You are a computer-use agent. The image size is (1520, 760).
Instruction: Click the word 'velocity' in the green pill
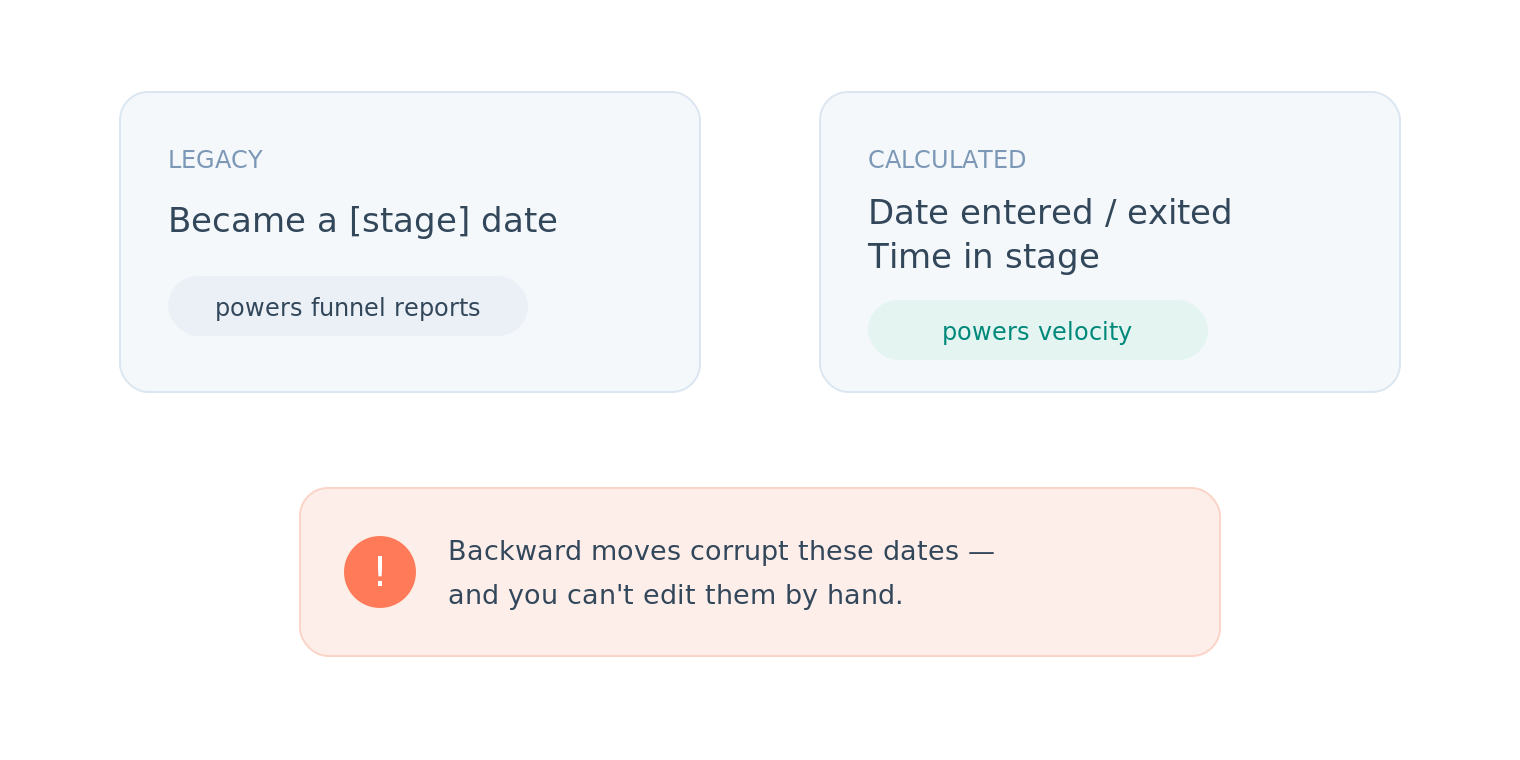[x=1088, y=331]
